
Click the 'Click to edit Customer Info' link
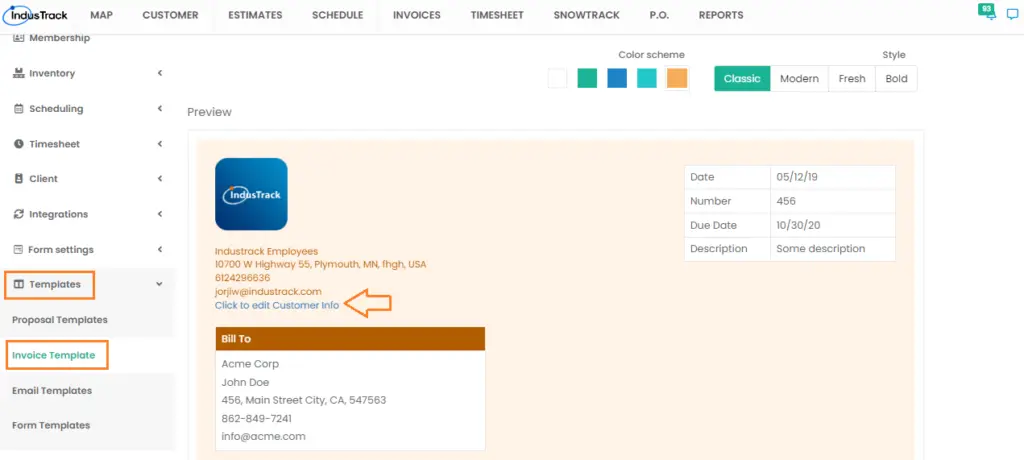coord(277,305)
